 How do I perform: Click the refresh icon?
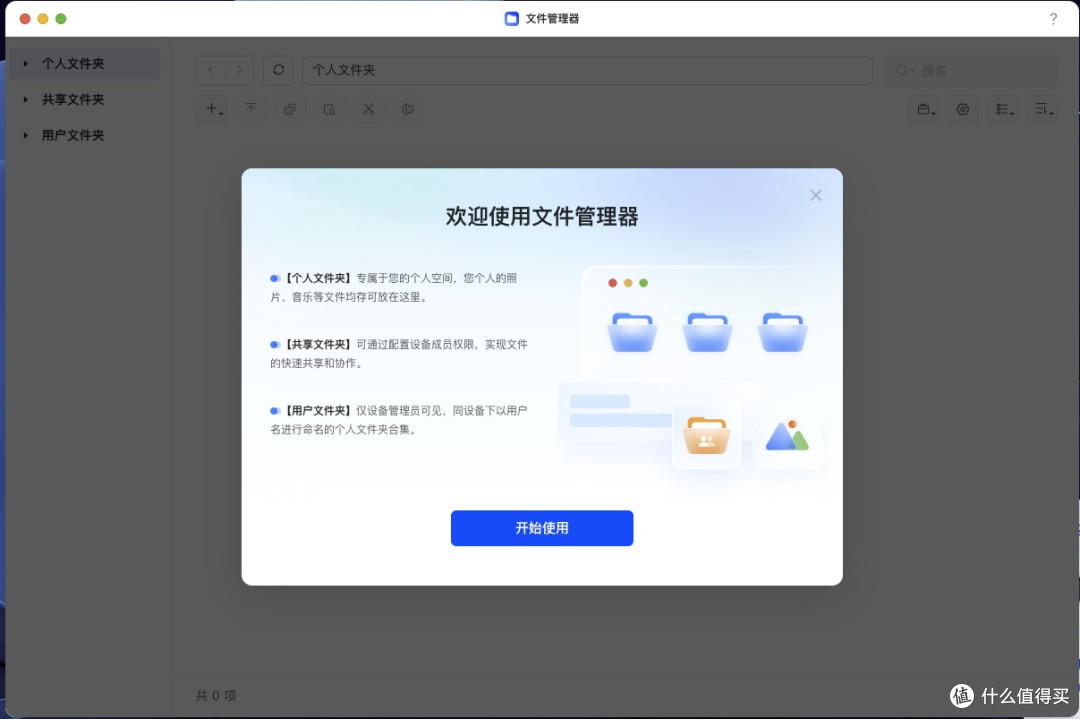click(x=278, y=70)
